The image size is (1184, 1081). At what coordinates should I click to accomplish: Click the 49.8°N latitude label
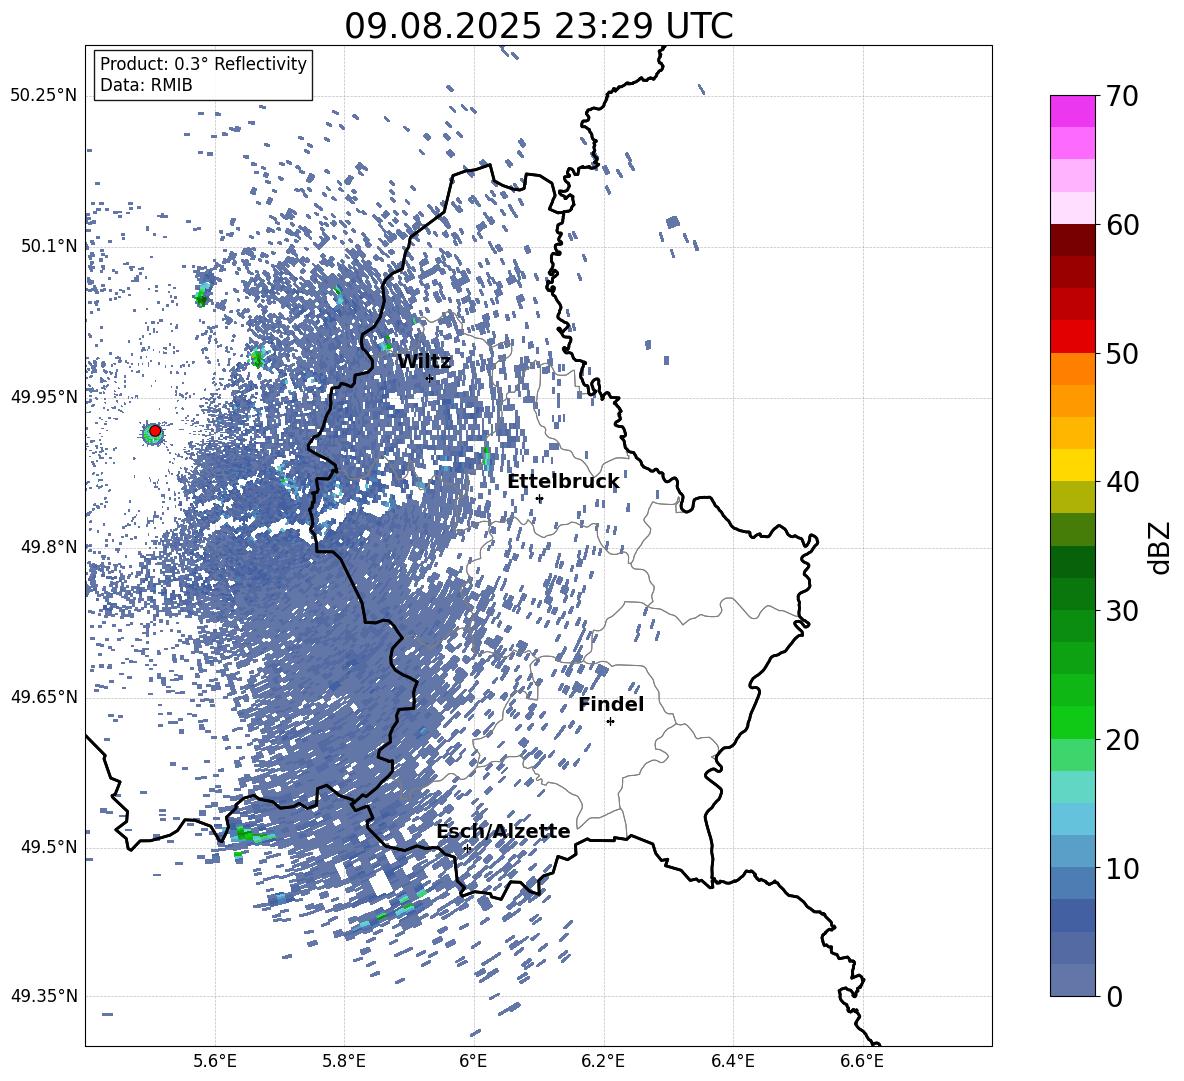tap(50, 547)
